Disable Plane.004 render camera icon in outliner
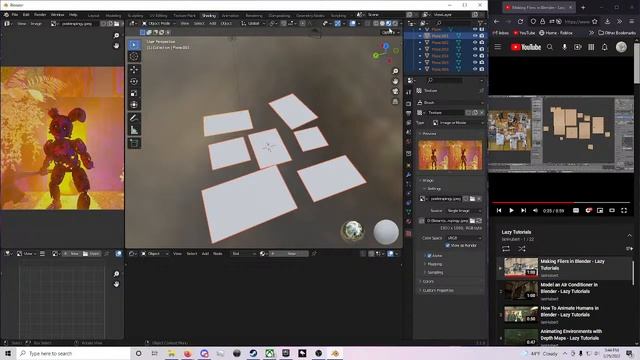 point(482,56)
